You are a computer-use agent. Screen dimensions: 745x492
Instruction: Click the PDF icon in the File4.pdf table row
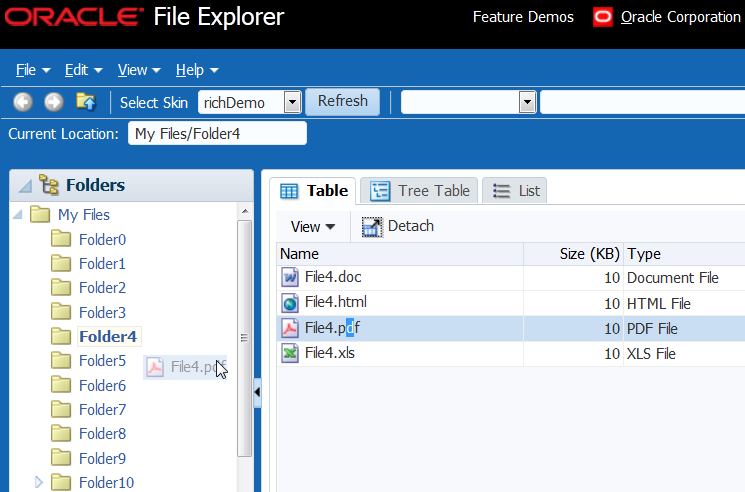[x=290, y=328]
